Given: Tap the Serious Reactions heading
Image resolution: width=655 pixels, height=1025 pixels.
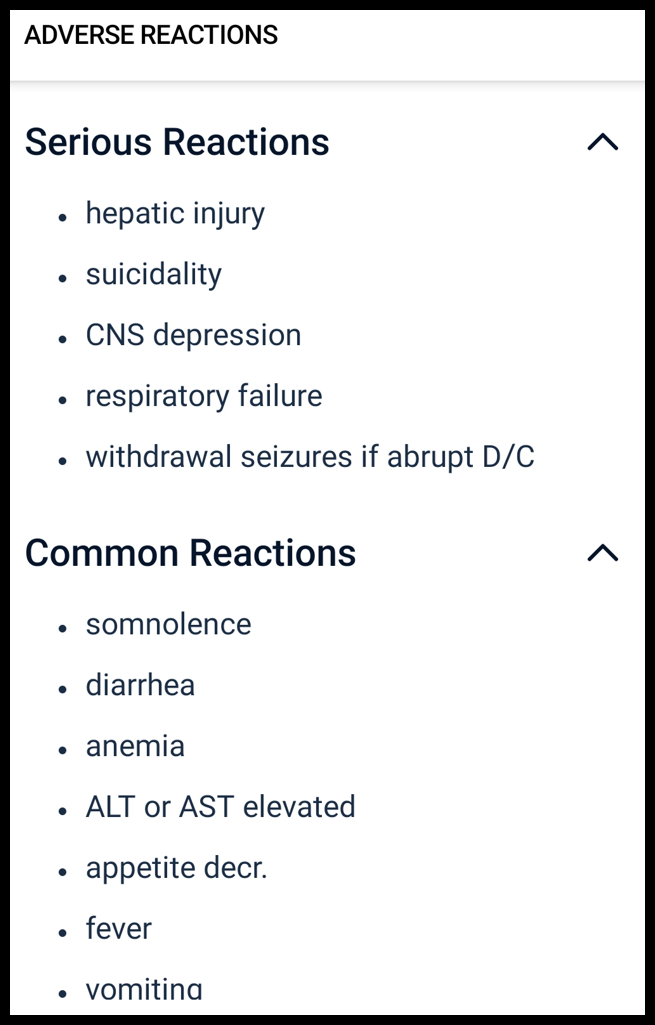Looking at the screenshot, I should coord(177,142).
